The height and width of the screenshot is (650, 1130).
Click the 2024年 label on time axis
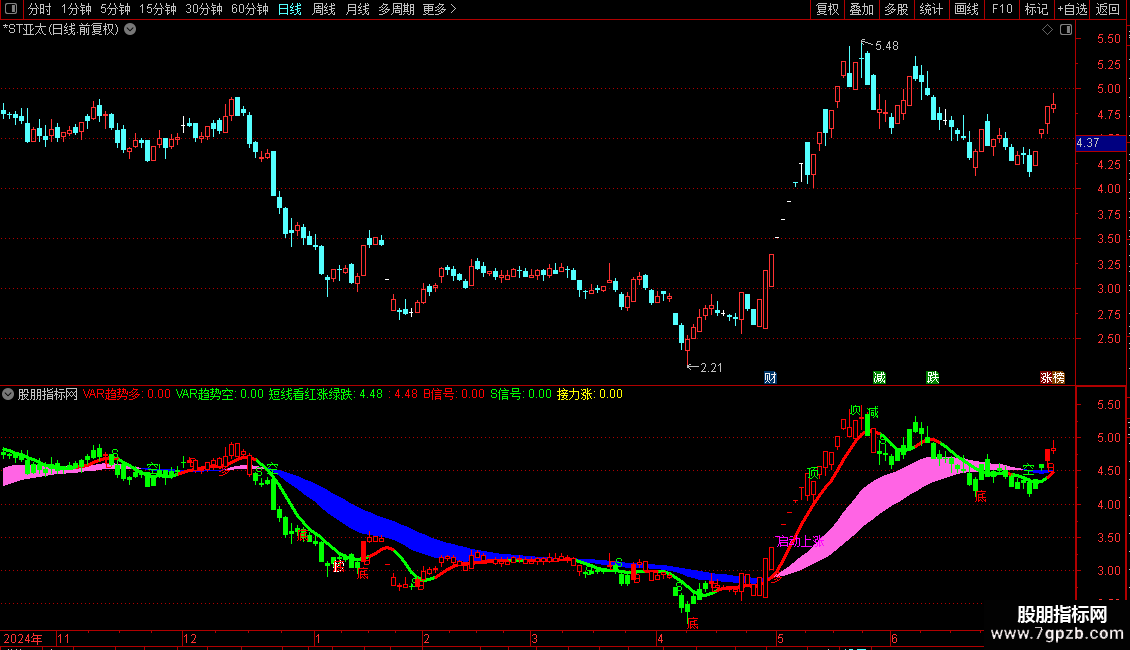point(22,638)
